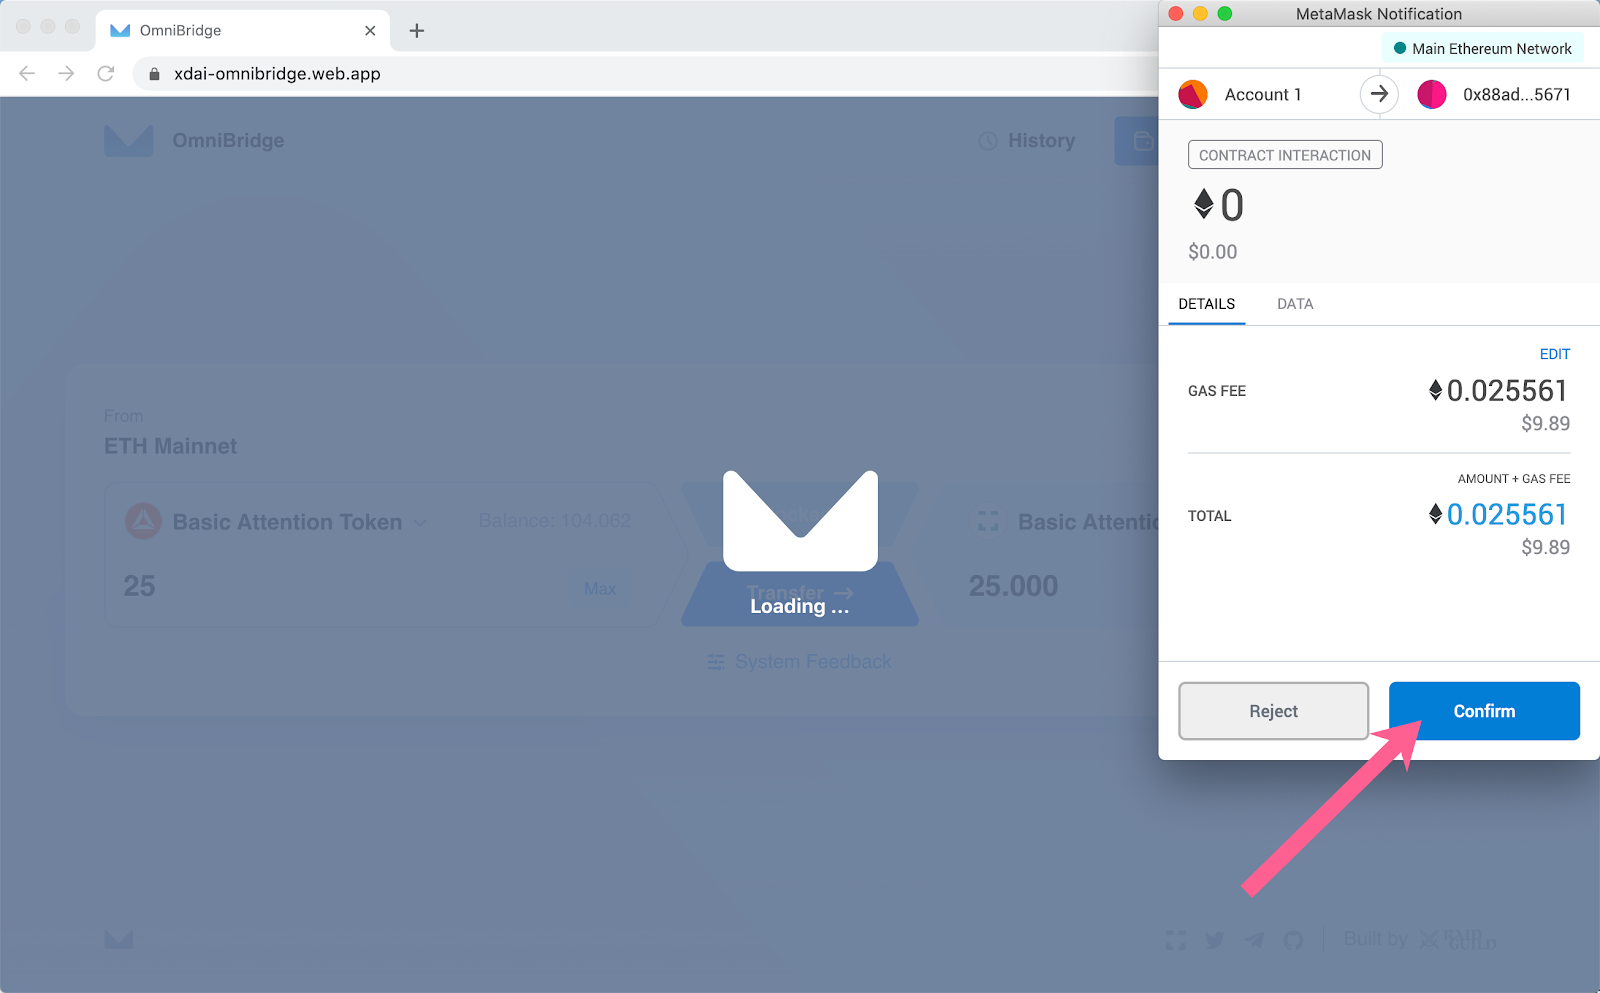The width and height of the screenshot is (1600, 993).
Task: Click the destination token placeholder icon
Action: (988, 521)
